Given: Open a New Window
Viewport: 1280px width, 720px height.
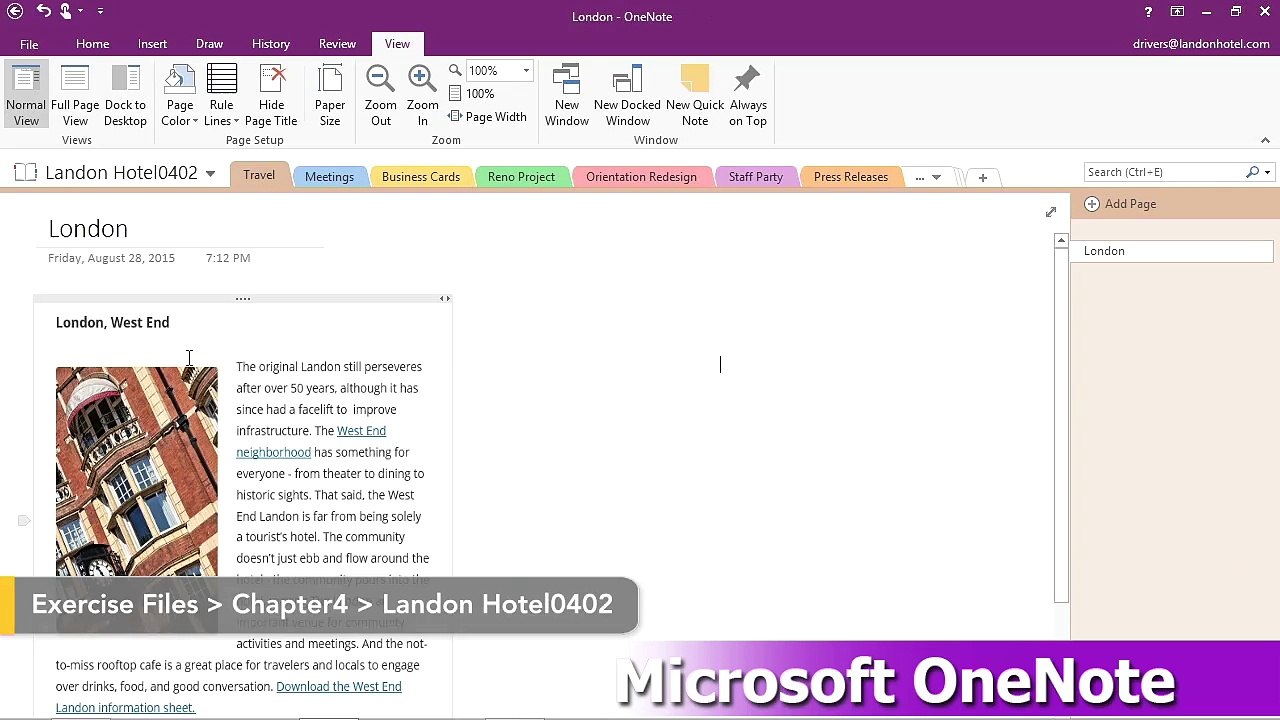Looking at the screenshot, I should tap(567, 97).
